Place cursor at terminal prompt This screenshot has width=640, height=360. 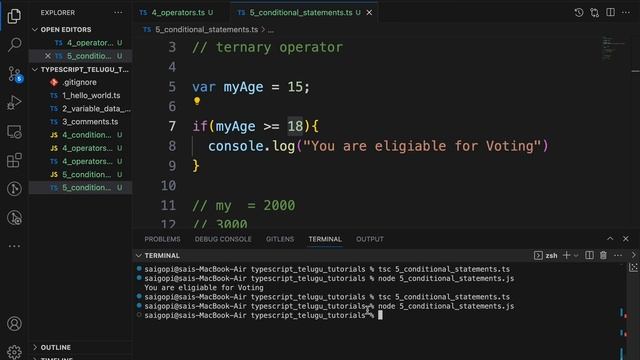(380, 315)
